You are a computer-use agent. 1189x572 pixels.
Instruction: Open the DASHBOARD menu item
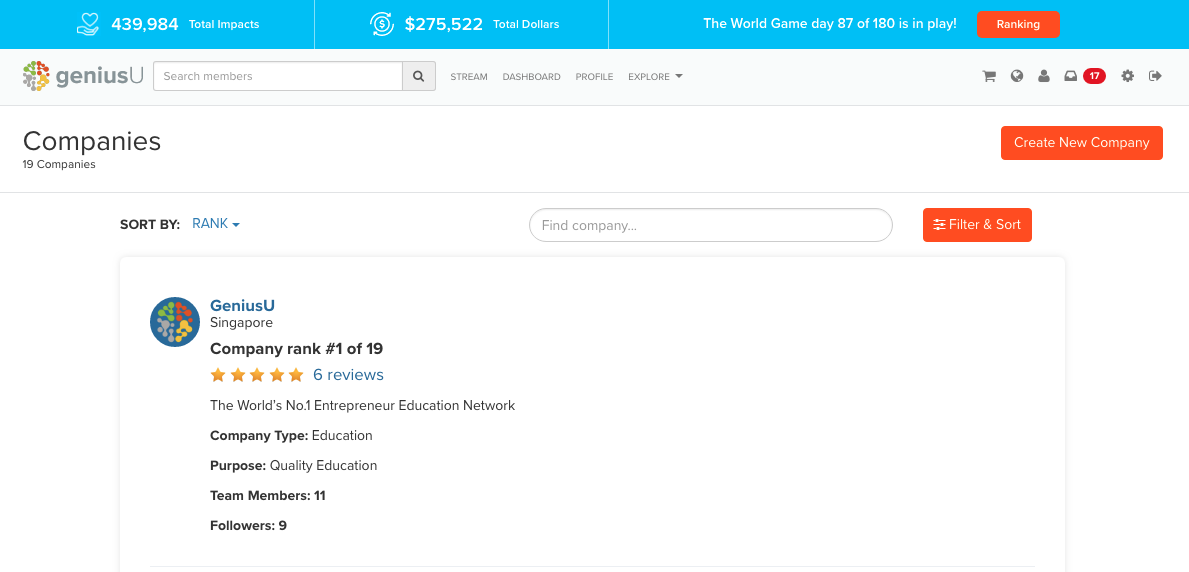point(532,77)
